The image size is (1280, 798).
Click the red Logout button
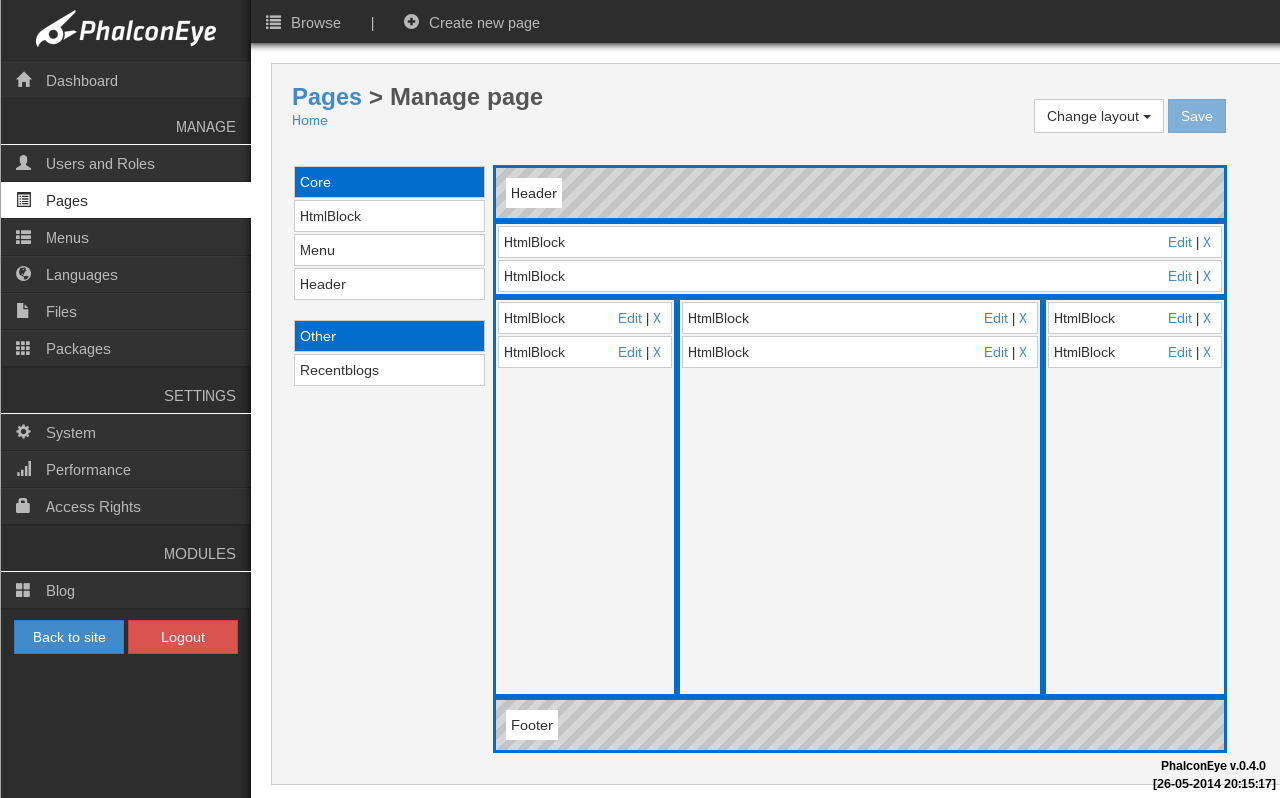(x=183, y=637)
